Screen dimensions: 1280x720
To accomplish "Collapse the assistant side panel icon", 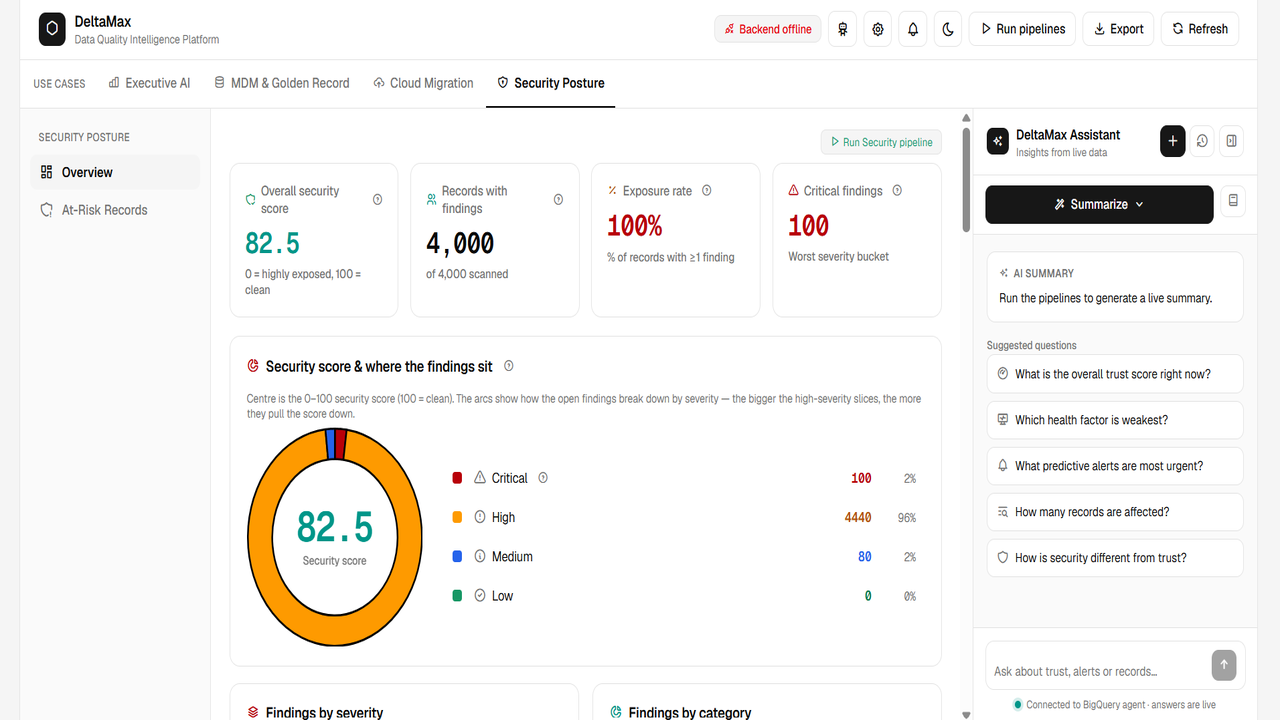I will 1232,142.
